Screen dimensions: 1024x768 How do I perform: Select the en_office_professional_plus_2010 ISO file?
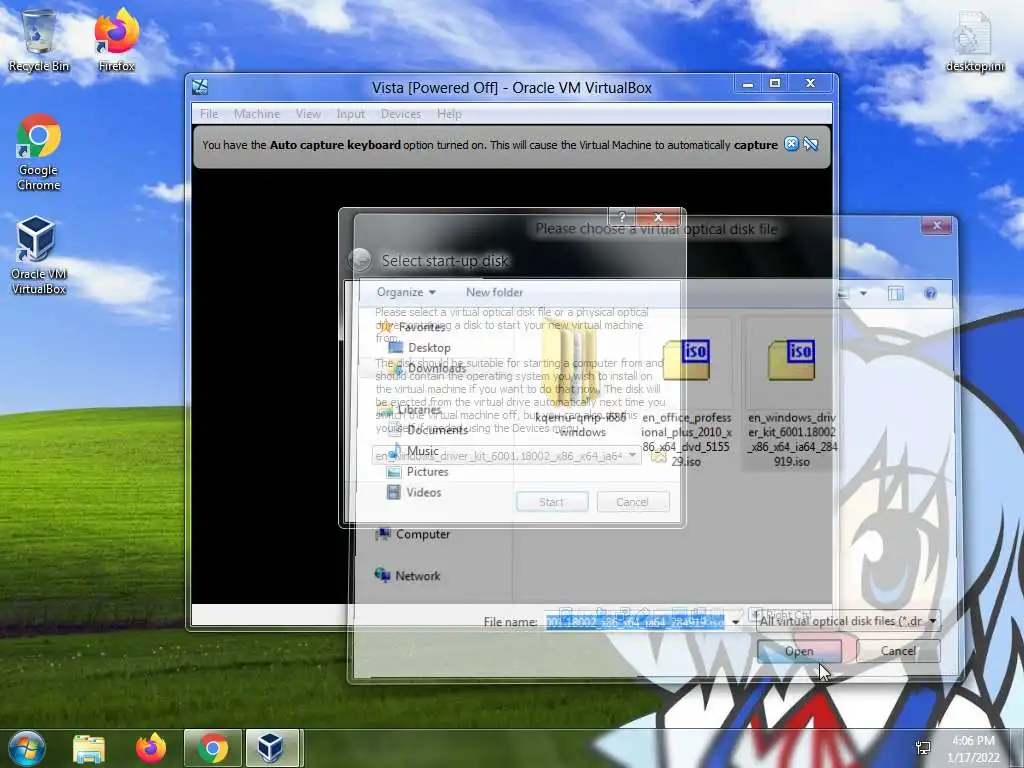coord(686,394)
